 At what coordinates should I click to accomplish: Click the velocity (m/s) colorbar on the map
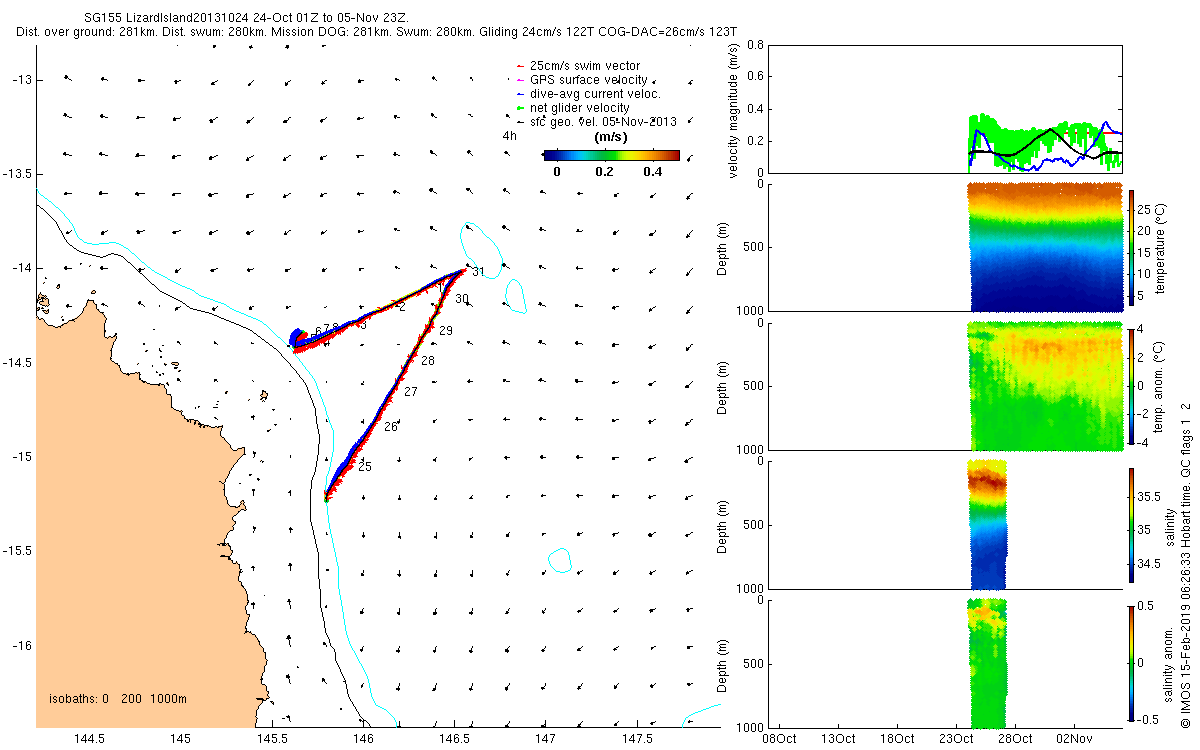611,155
